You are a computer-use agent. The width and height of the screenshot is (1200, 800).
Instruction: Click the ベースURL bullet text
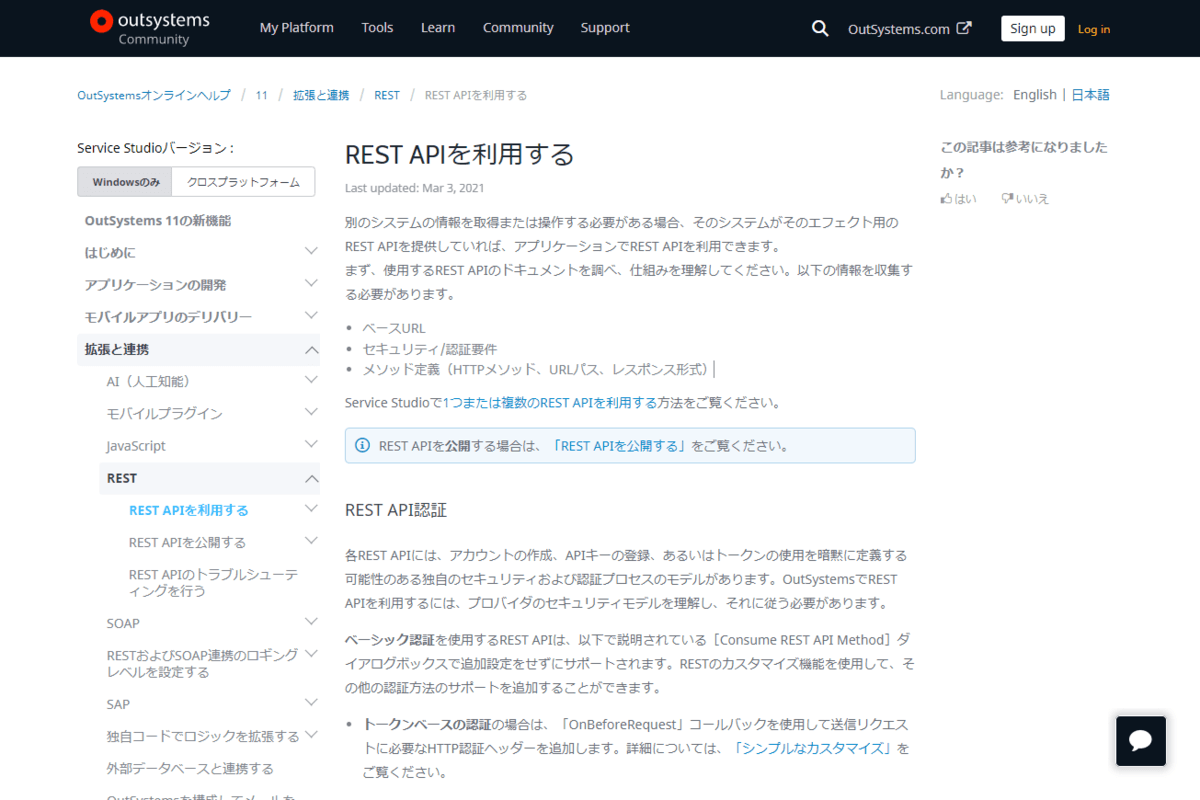(x=394, y=328)
